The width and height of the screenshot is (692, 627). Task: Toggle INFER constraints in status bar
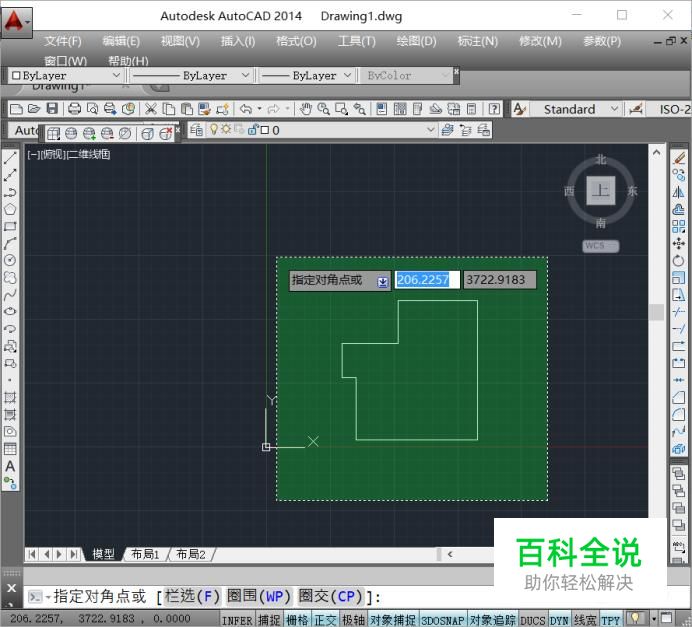coord(237,620)
